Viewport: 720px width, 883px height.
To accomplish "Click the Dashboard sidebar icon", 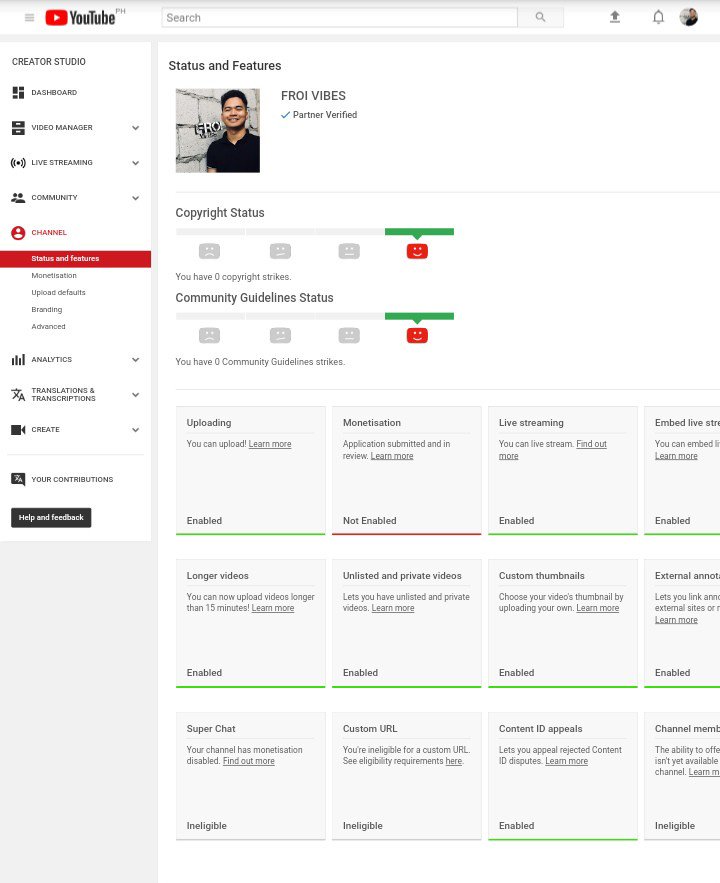I will point(18,92).
